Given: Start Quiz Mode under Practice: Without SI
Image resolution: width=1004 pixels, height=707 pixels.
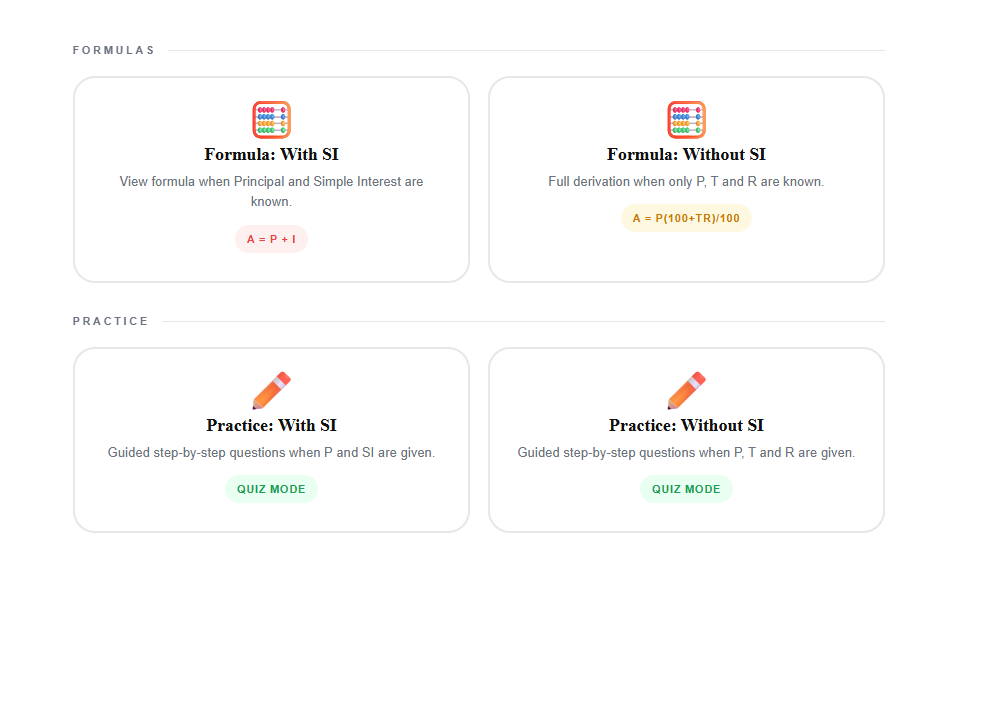Looking at the screenshot, I should 686,489.
